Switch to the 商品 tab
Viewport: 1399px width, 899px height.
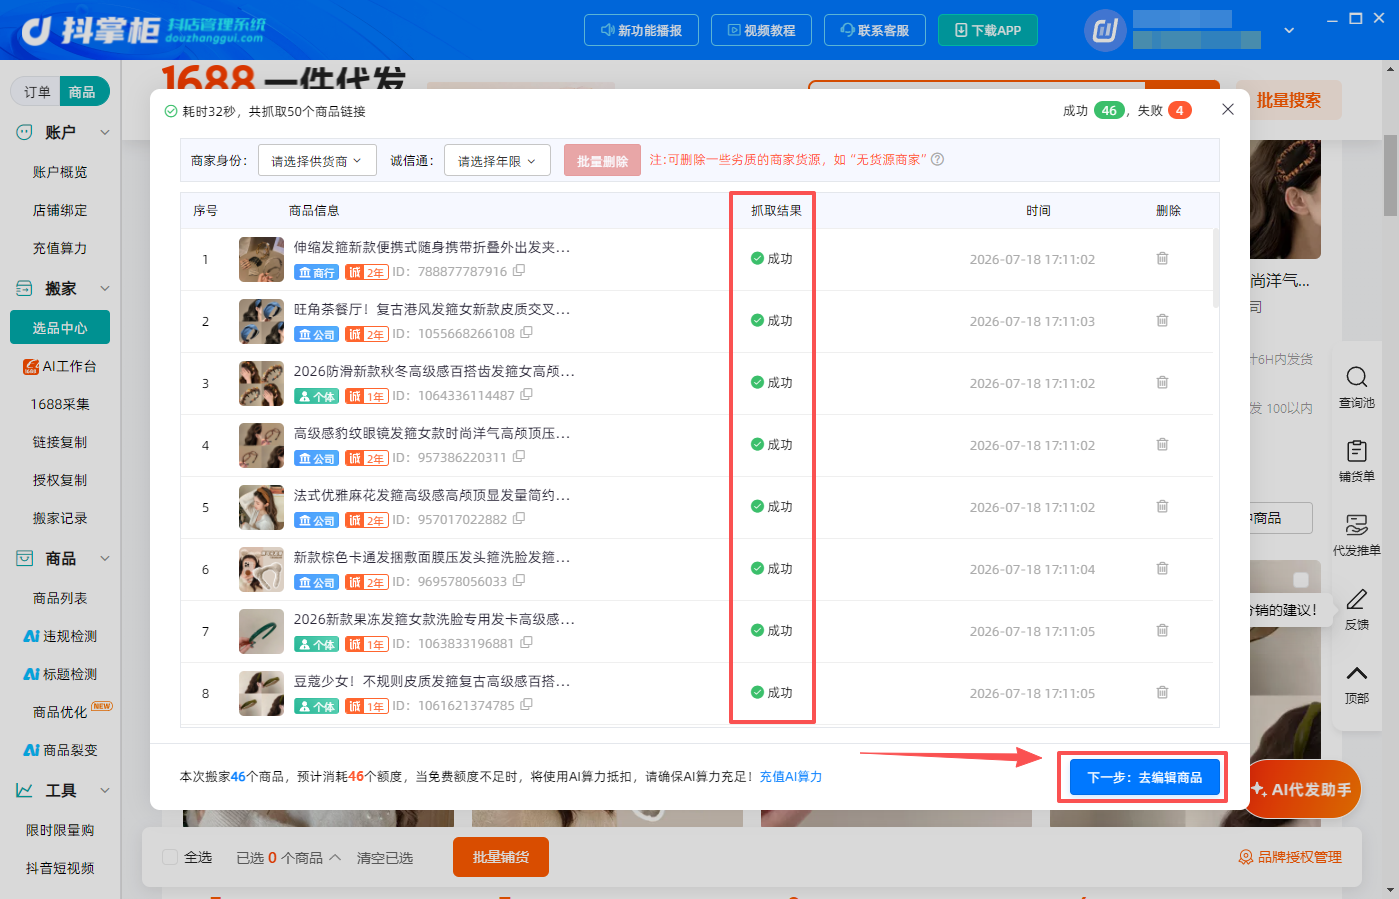tap(82, 92)
